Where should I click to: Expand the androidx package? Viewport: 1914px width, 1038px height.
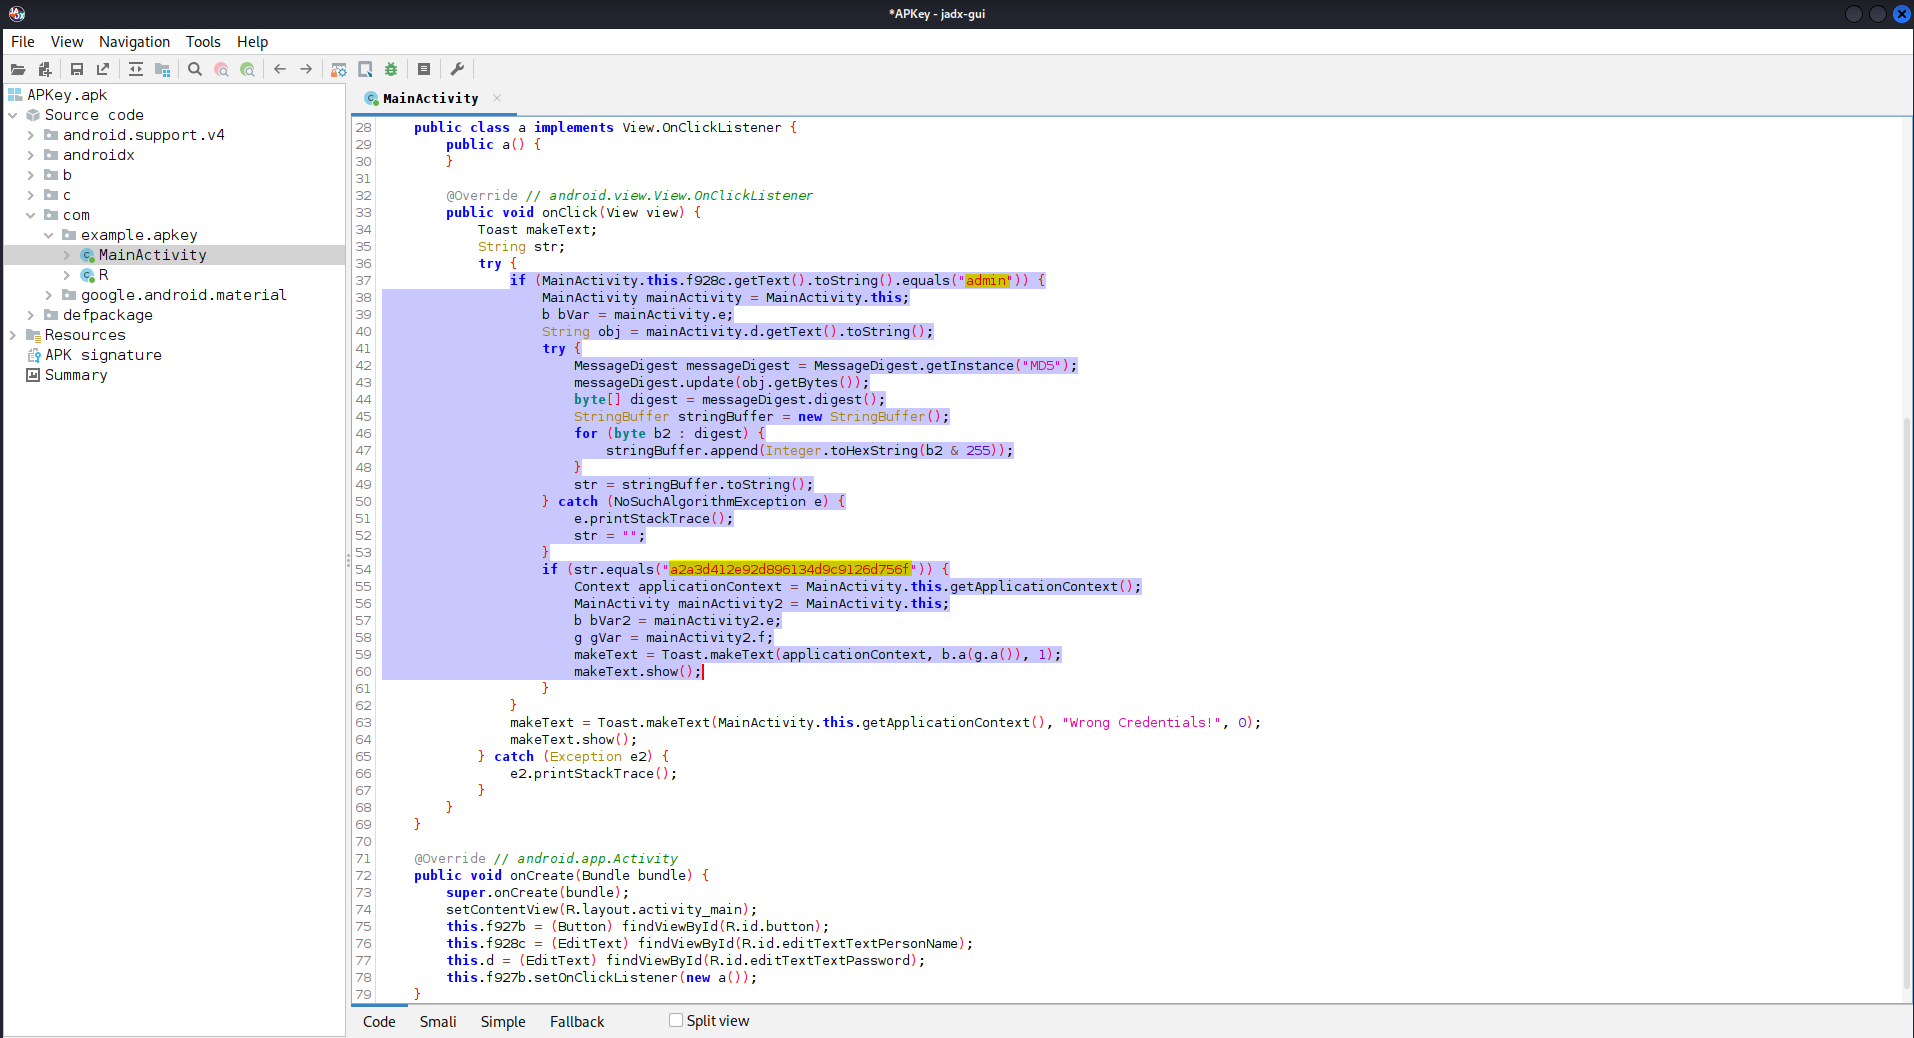31,155
